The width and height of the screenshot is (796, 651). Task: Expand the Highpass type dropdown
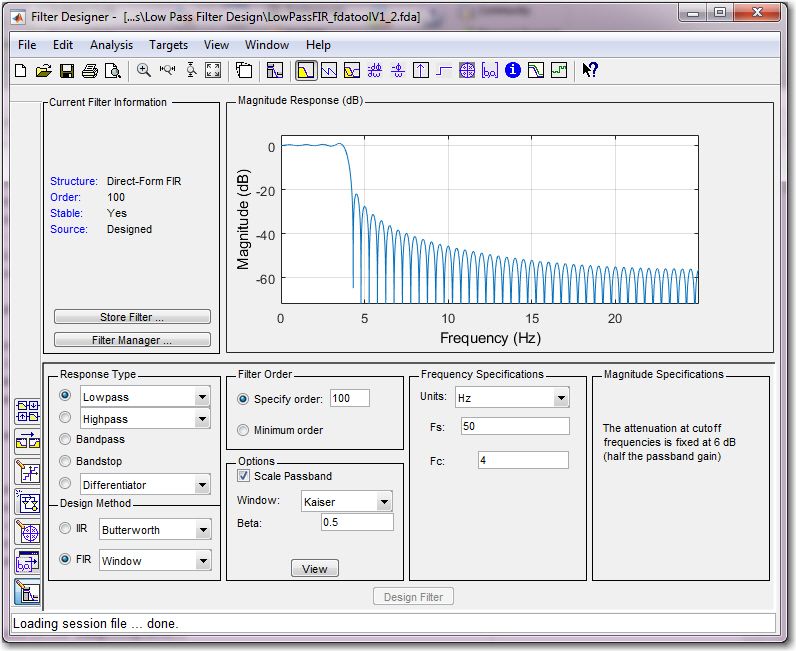203,419
